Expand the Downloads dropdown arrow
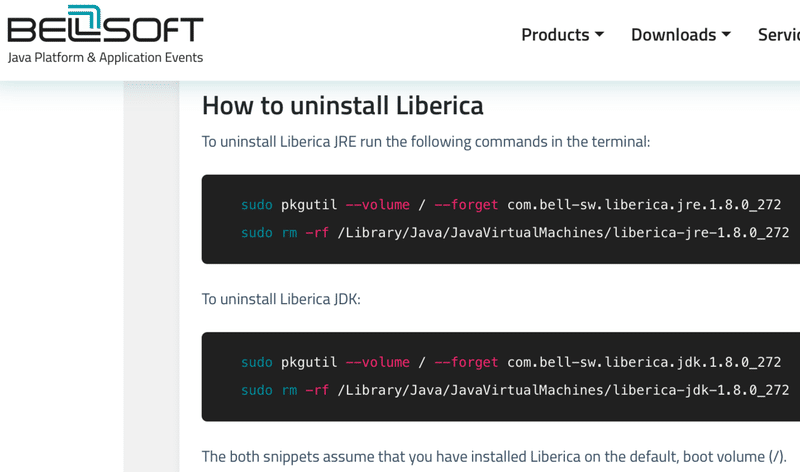The width and height of the screenshot is (800, 472). pyautogui.click(x=726, y=34)
